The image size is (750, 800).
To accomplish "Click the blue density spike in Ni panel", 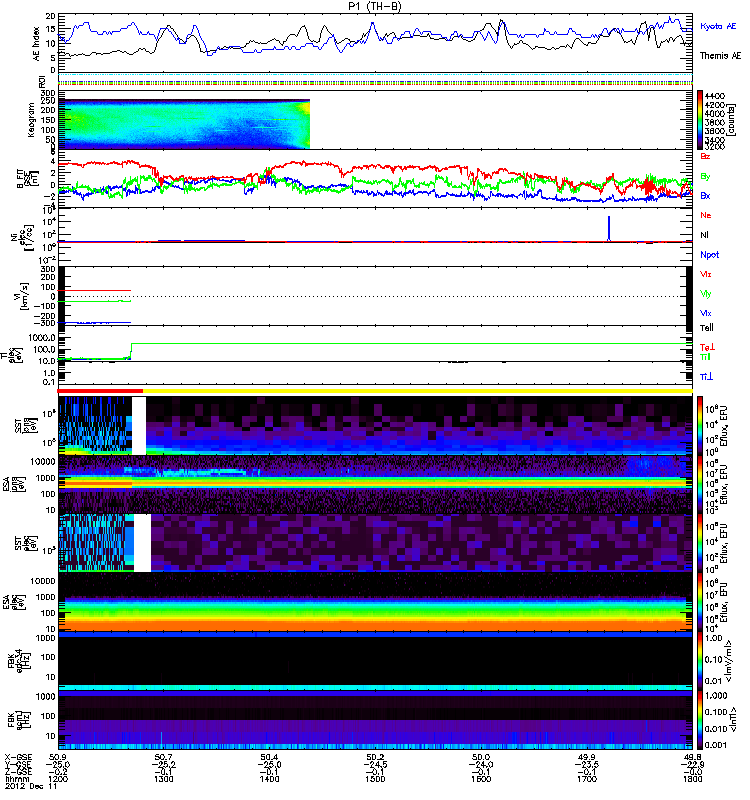I will tap(609, 228).
